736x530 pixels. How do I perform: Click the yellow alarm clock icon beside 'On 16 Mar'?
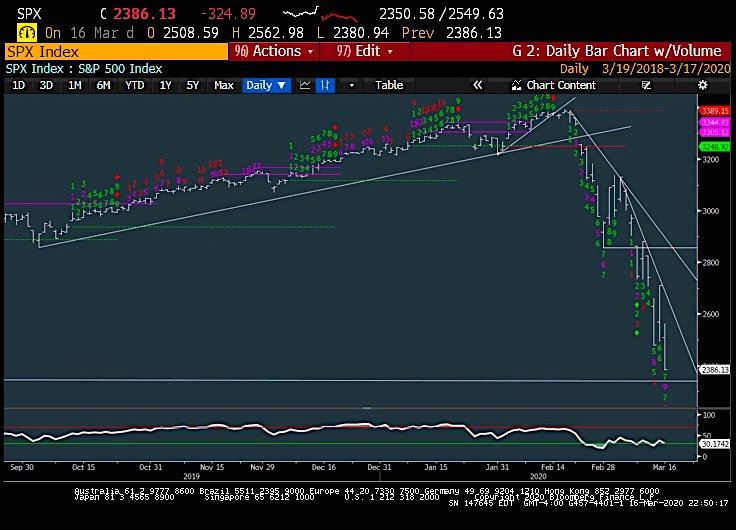click(x=27, y=32)
